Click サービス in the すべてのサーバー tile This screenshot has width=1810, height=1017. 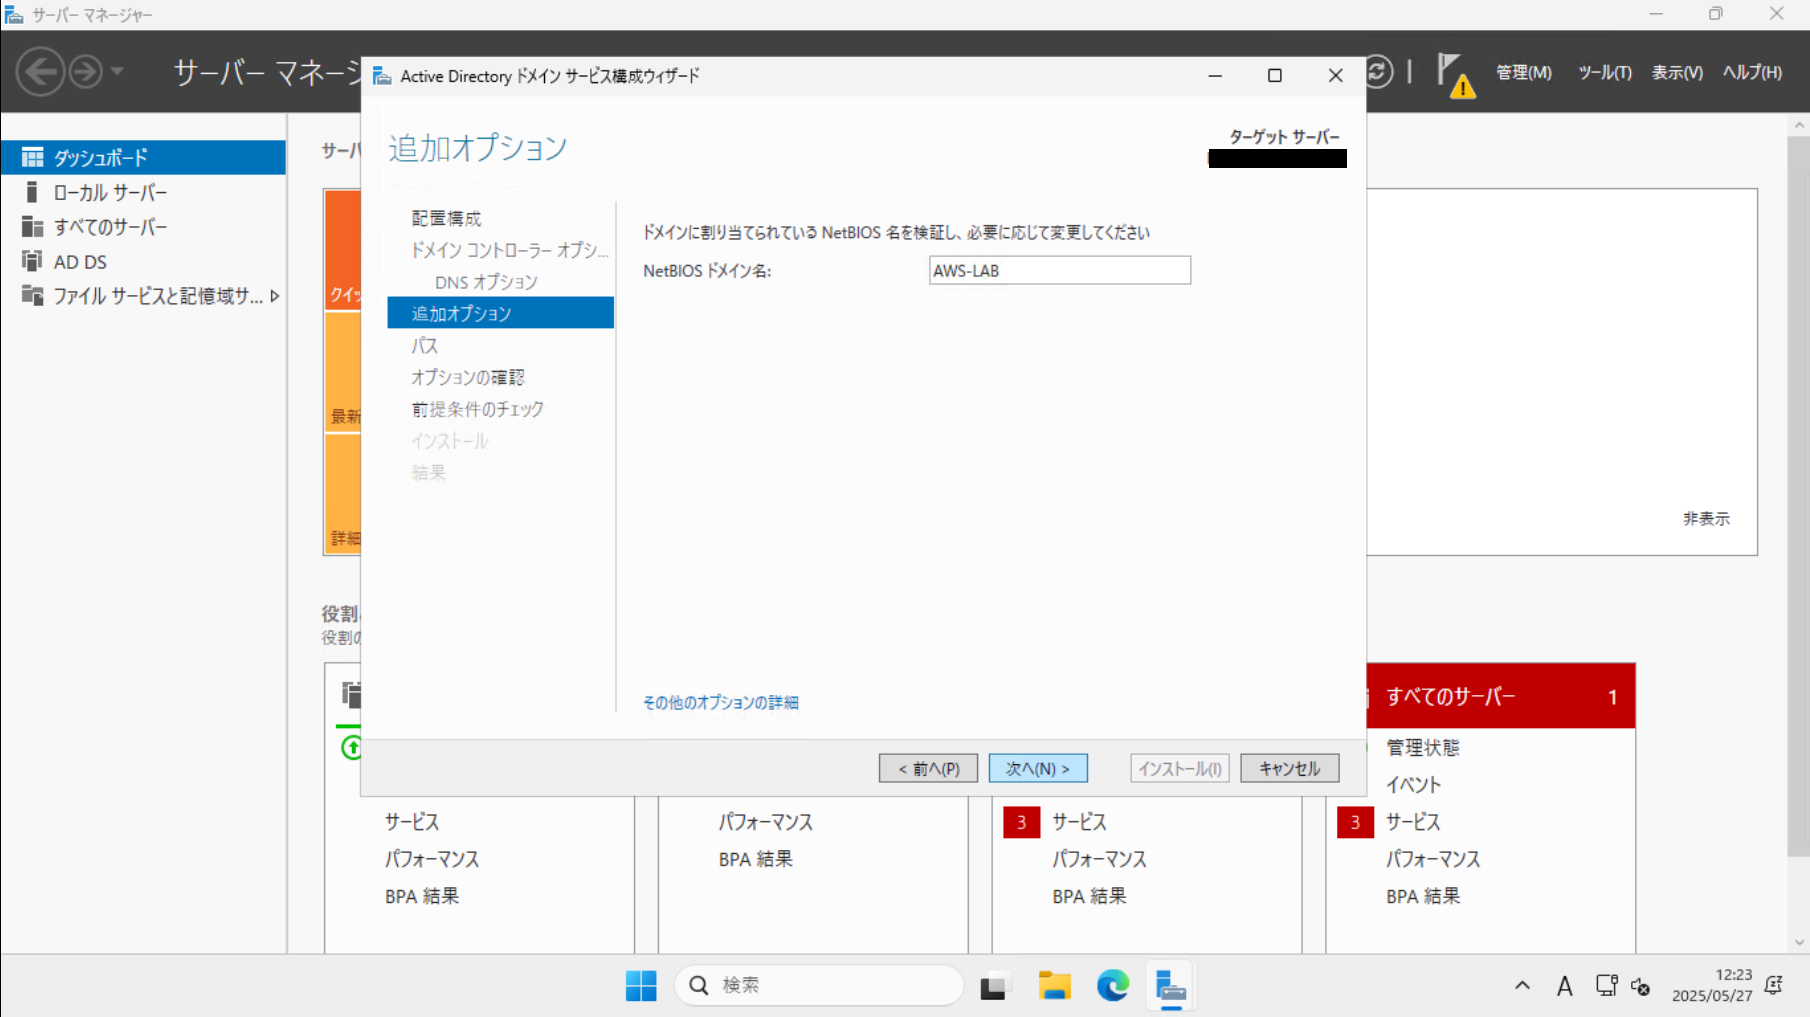[x=1413, y=822]
